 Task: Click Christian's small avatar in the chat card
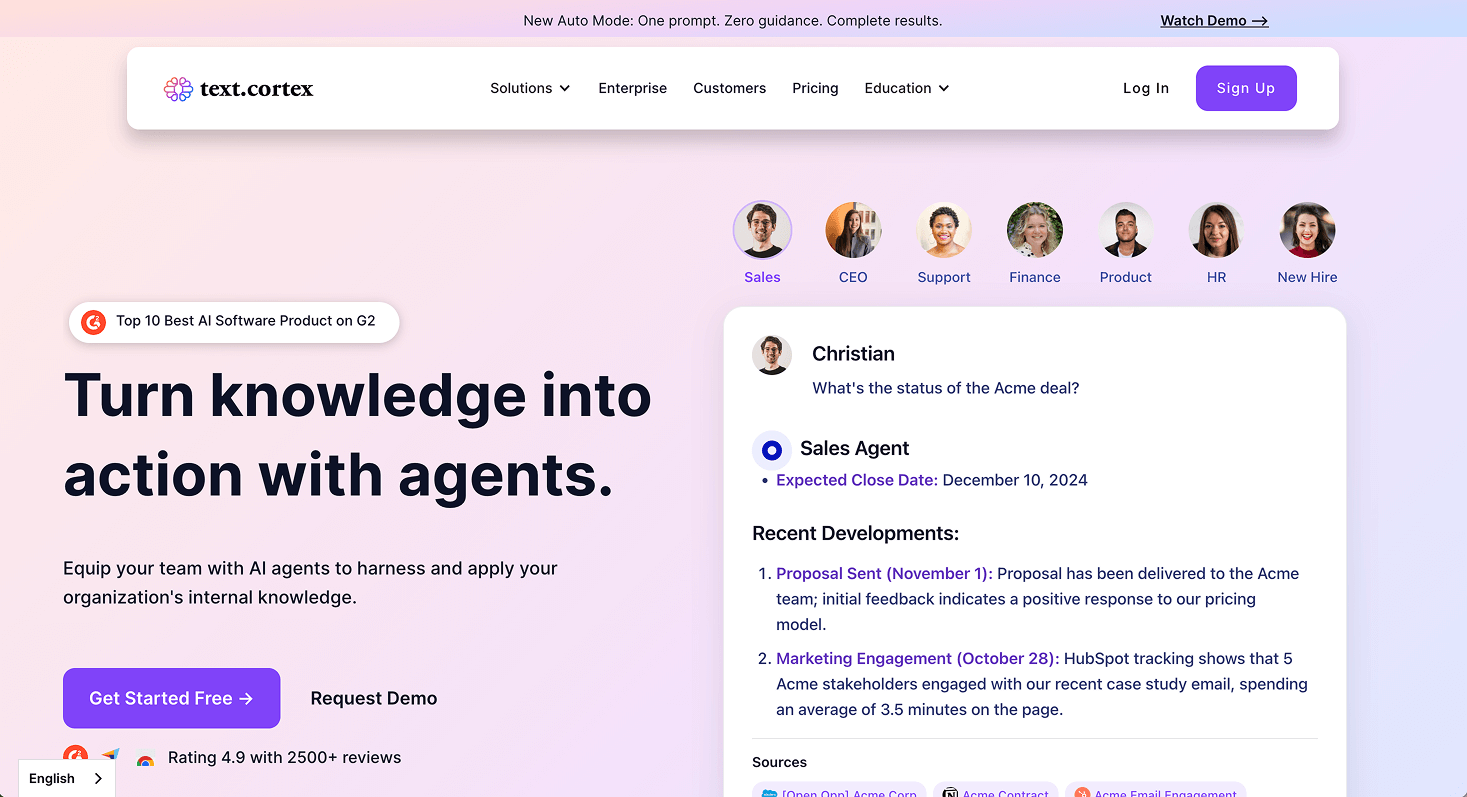pyautogui.click(x=771, y=355)
